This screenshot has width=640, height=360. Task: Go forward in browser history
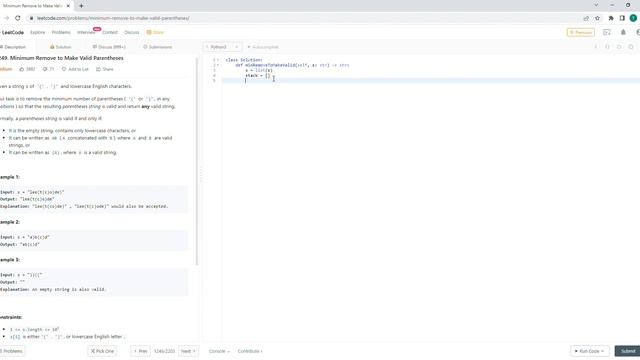pos(6,18)
